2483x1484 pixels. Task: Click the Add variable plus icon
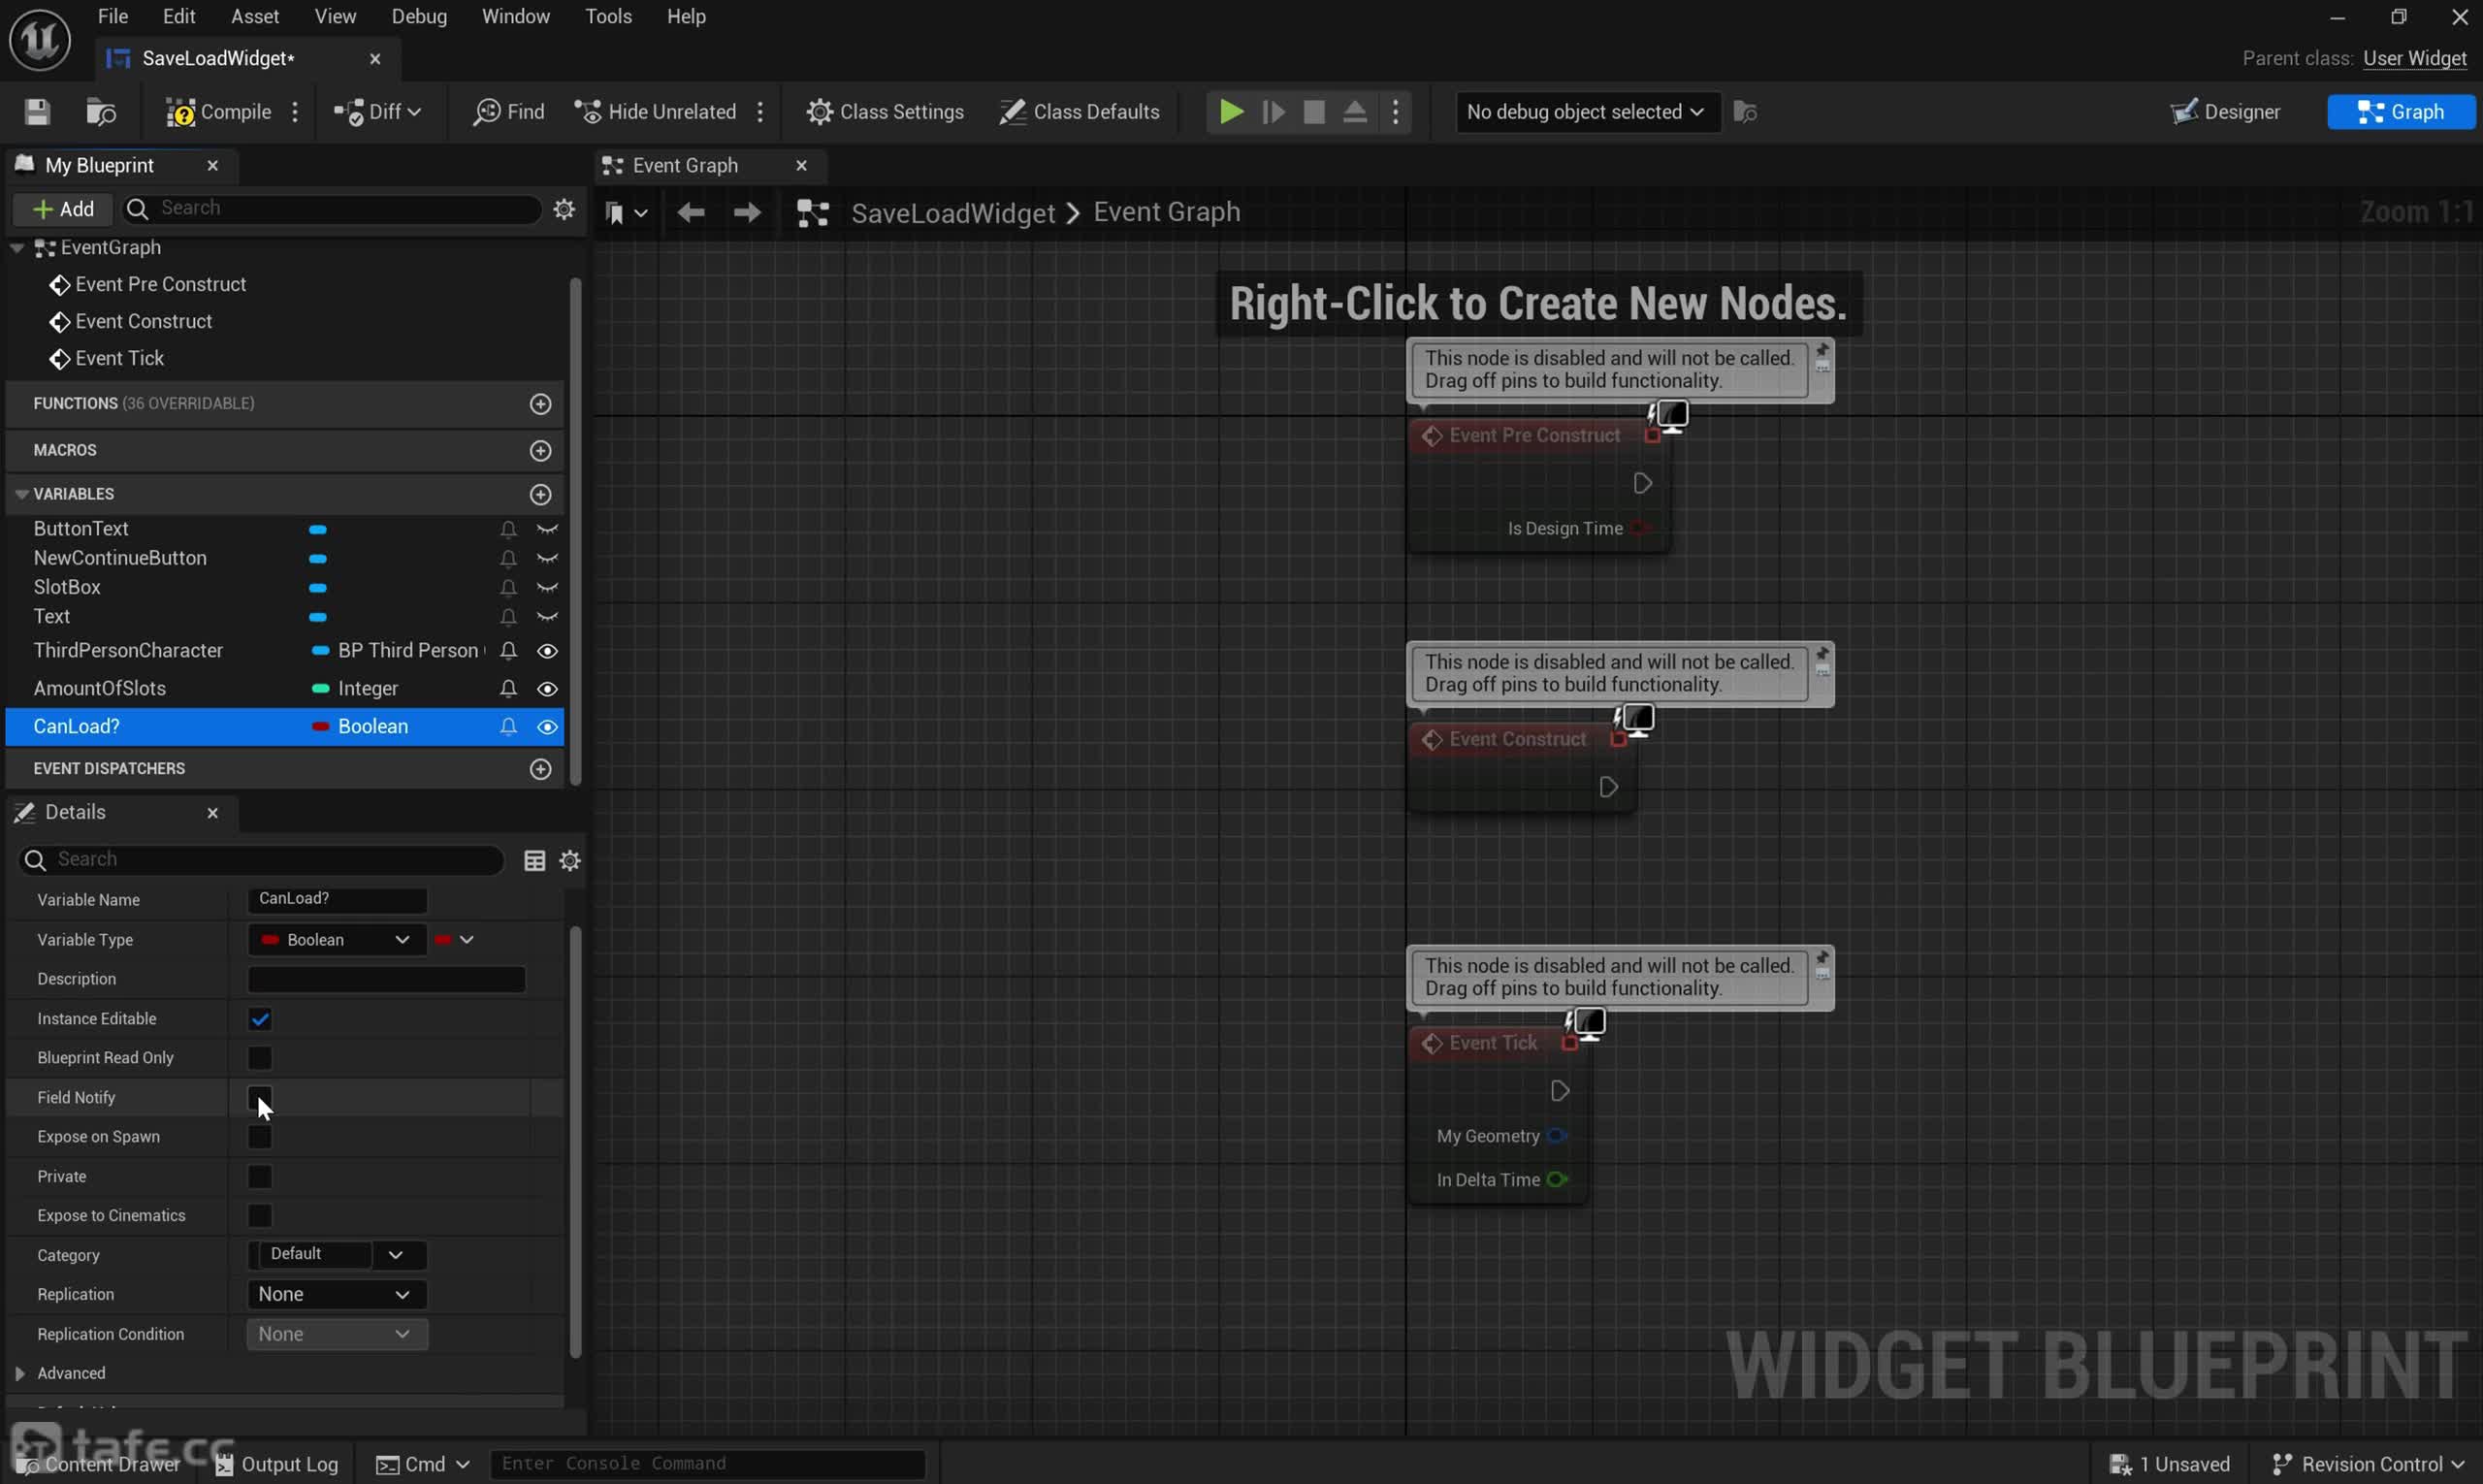(x=542, y=493)
